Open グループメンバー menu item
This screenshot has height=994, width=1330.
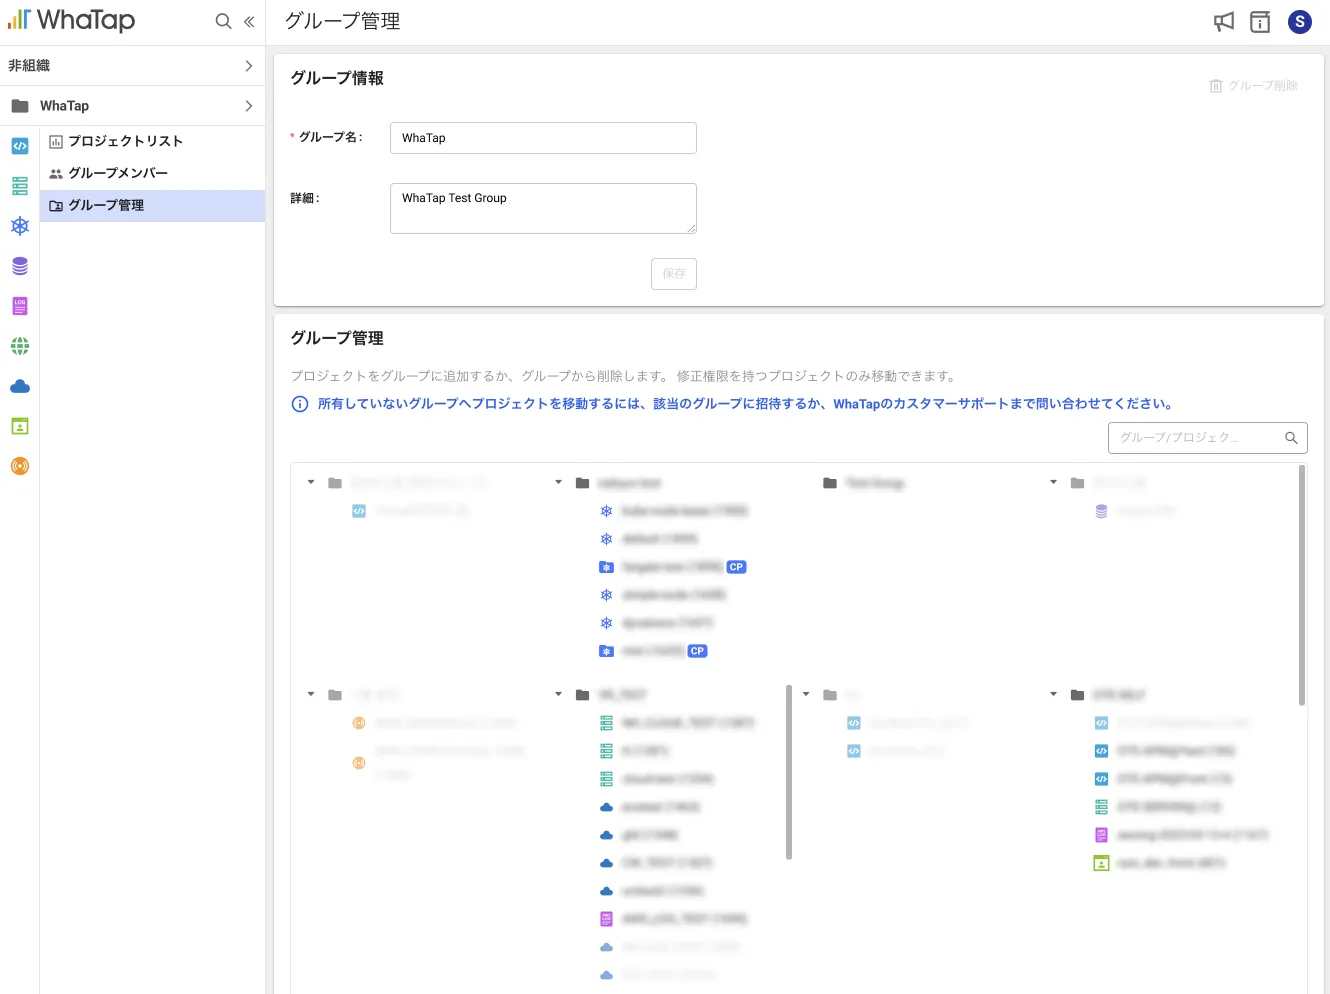(x=152, y=173)
